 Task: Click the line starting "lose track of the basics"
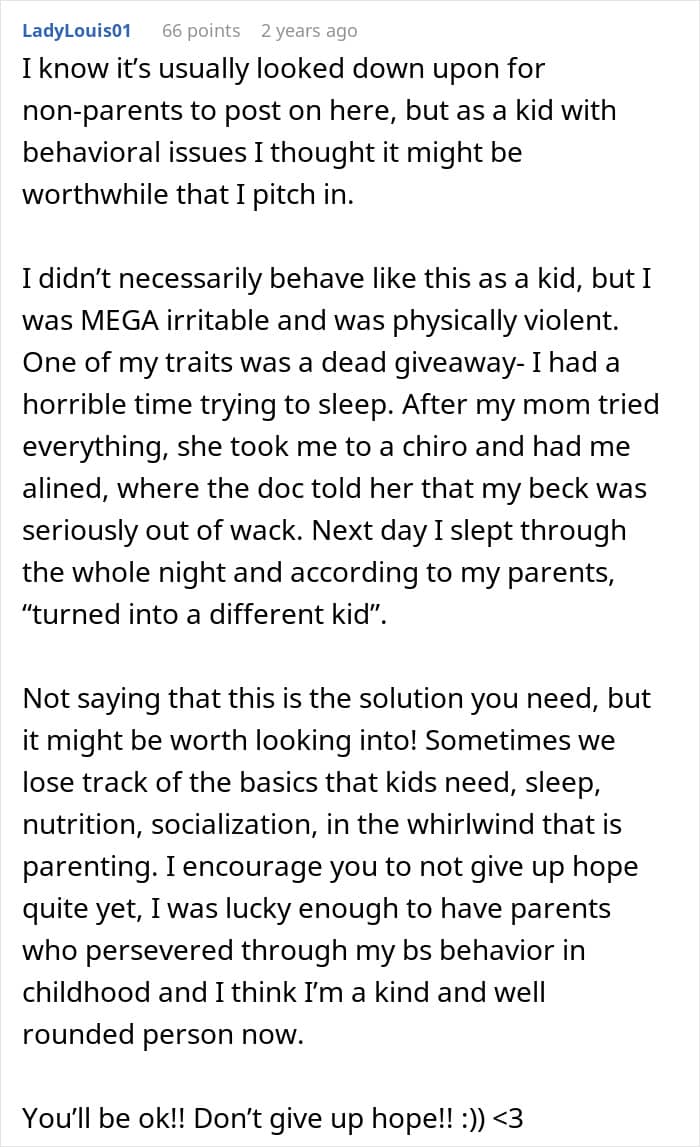pyautogui.click(x=312, y=783)
